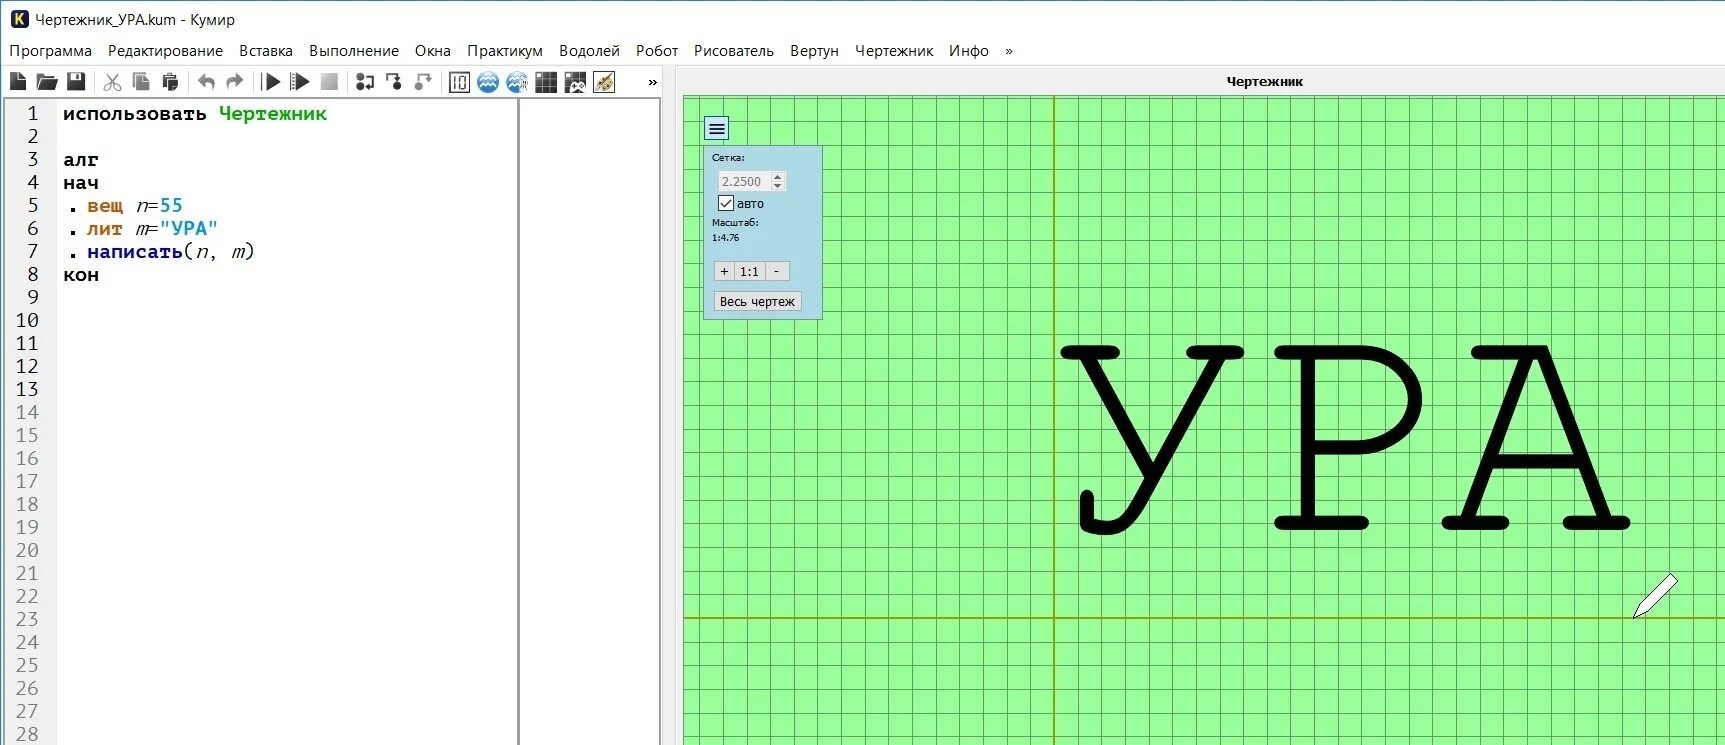Open the I/O console window icon
1725x745 pixels.
459,82
